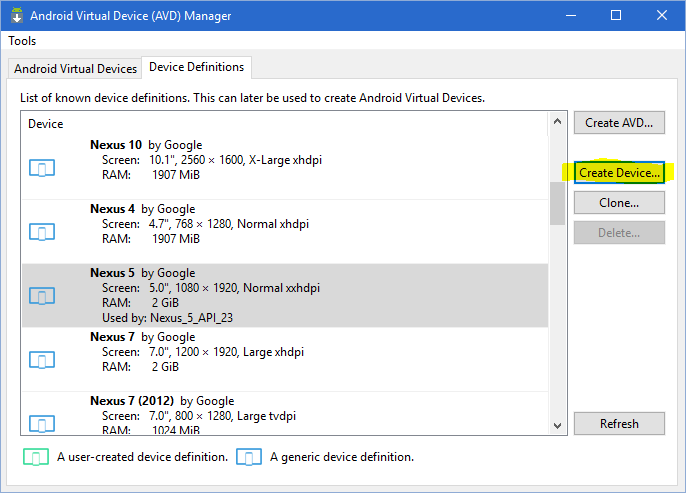Click the blue generic definition legend icon
This screenshot has width=686, height=493.
pos(250,457)
